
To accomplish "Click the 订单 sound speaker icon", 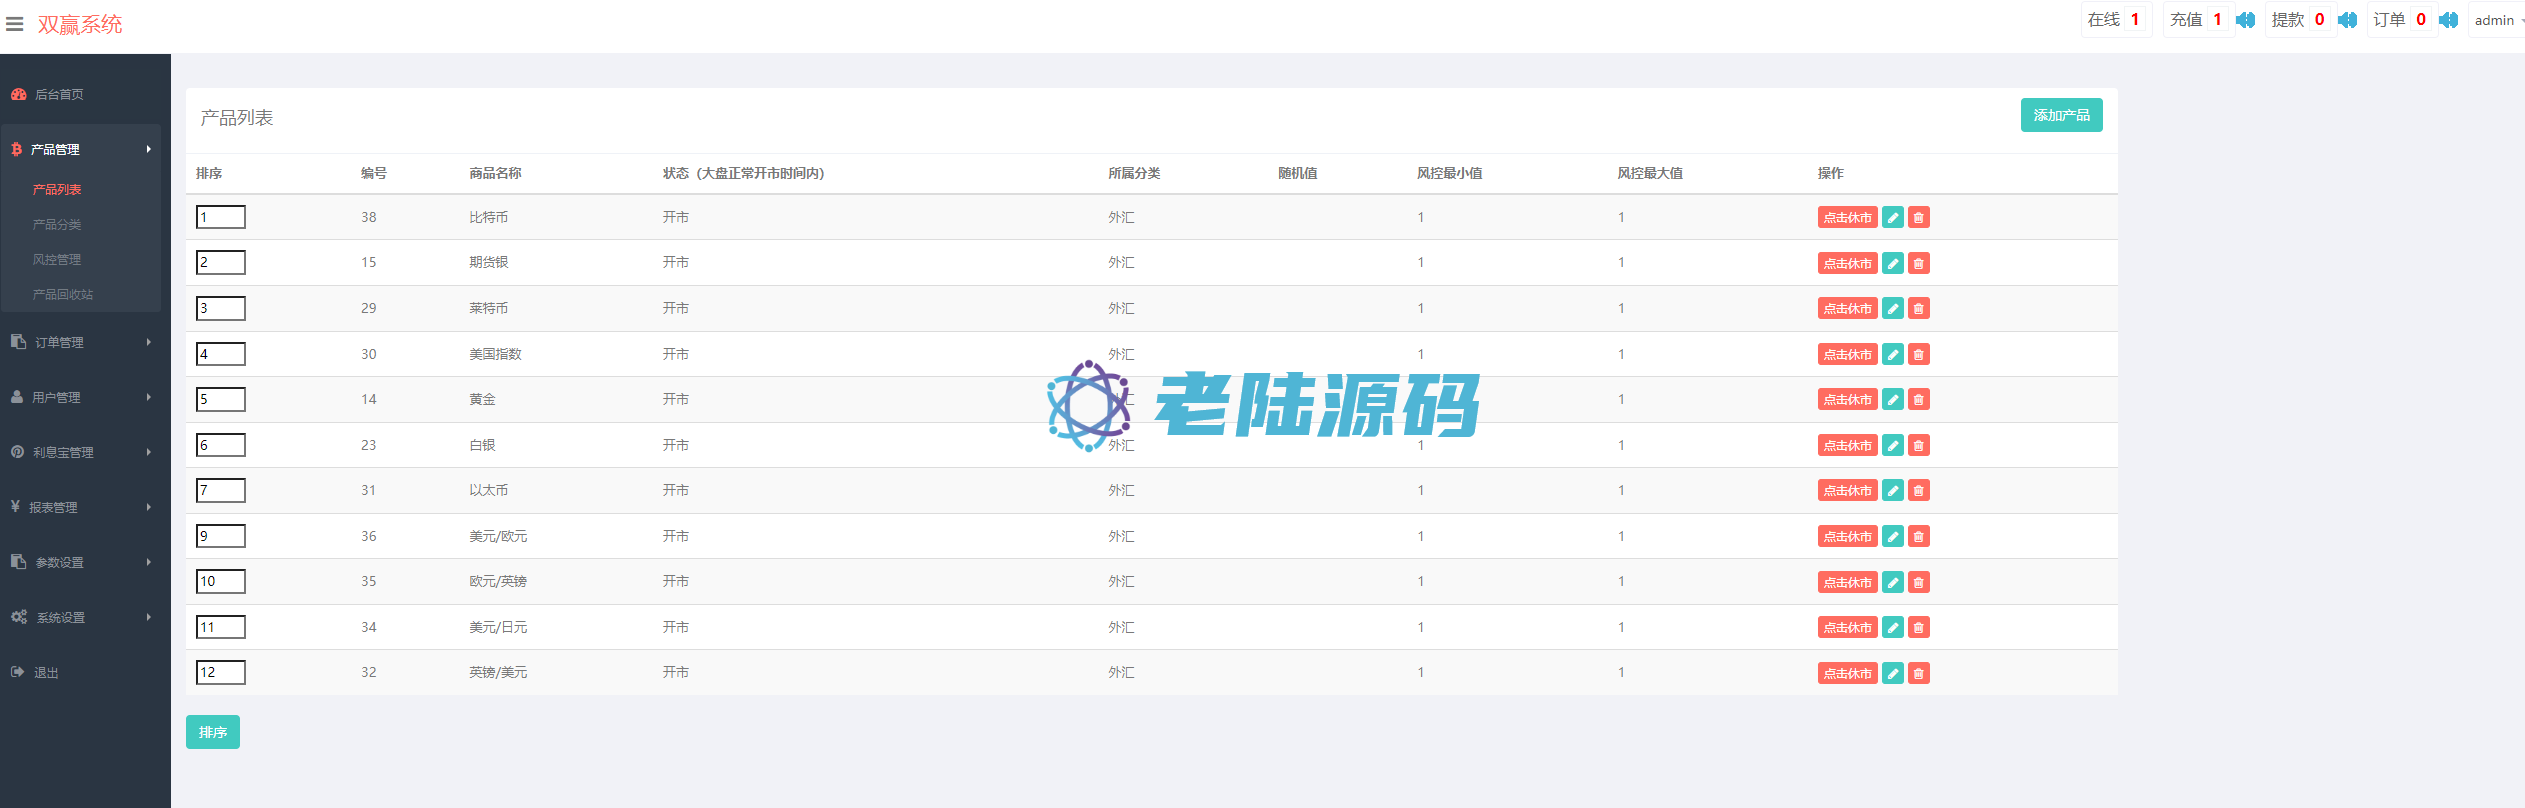I will coord(2449,20).
